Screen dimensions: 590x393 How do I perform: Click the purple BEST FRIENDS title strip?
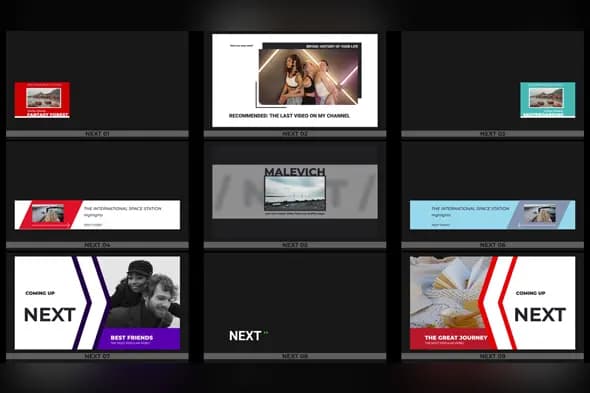pos(137,339)
